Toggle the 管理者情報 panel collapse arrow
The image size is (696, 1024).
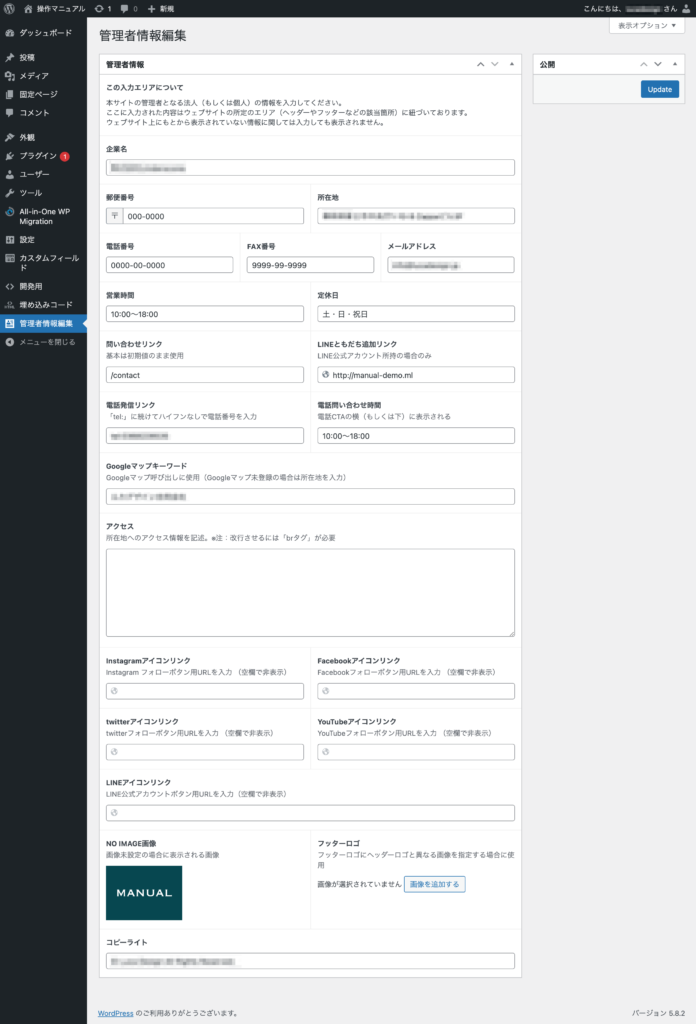coord(512,64)
